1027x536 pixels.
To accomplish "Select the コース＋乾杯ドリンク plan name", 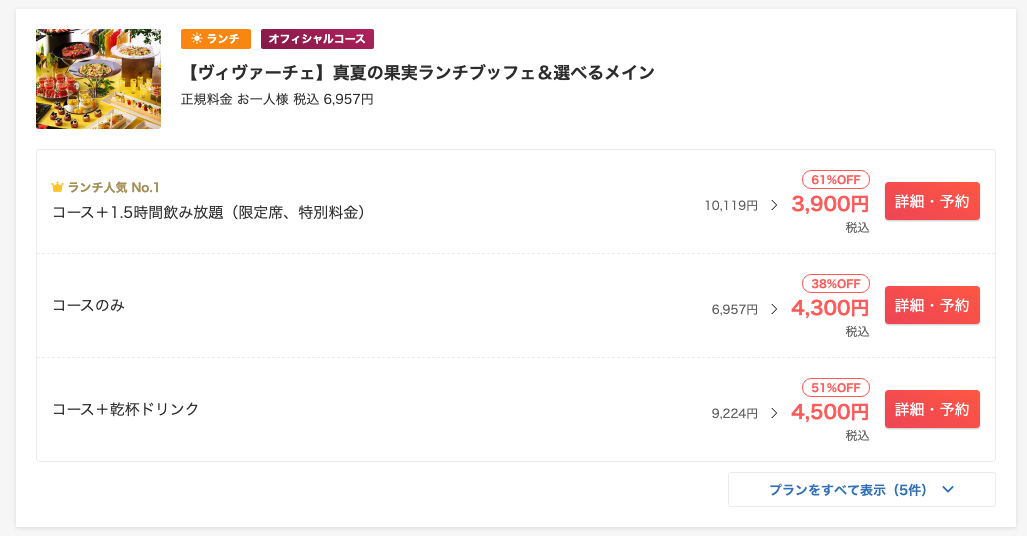I will point(125,409).
